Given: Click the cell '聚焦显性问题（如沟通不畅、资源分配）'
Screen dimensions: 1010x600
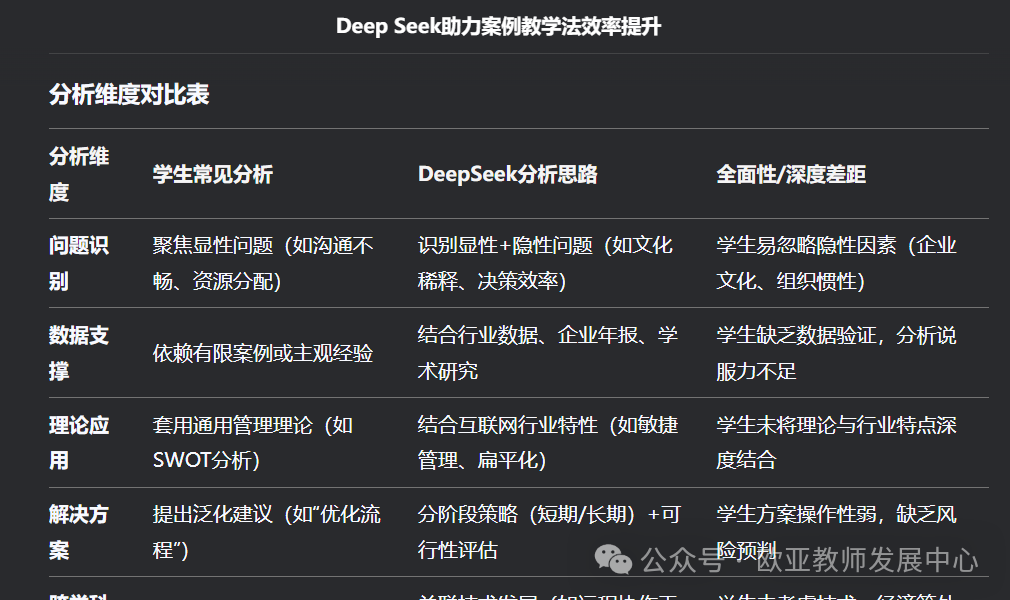Looking at the screenshot, I should click(263, 263).
